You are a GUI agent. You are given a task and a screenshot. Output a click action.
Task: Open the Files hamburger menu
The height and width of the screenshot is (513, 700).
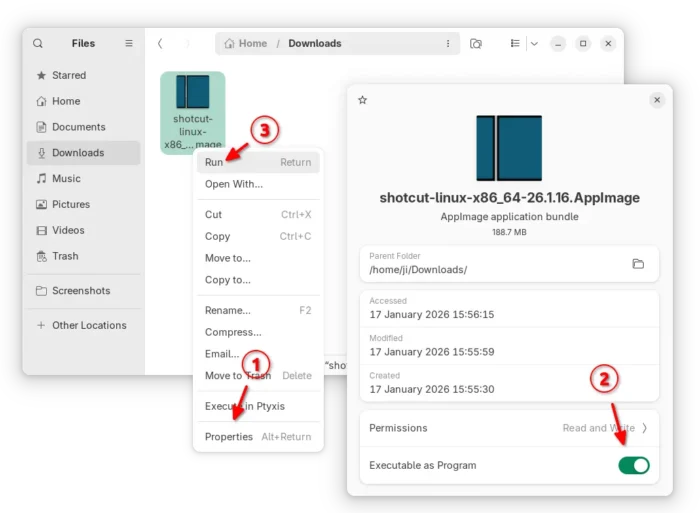[x=129, y=44]
